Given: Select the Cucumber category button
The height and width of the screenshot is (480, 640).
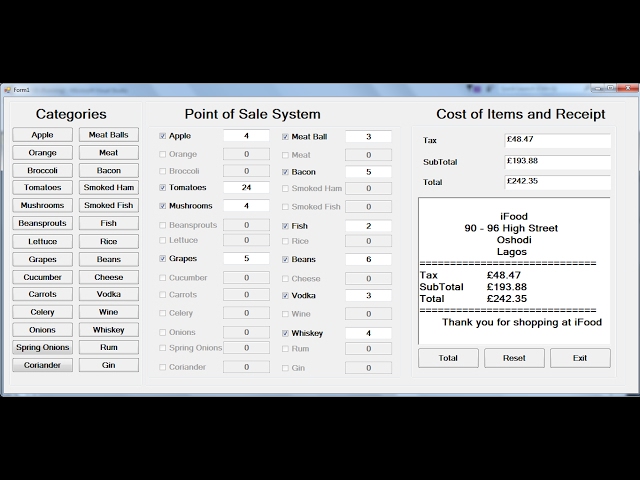Looking at the screenshot, I should click(42, 277).
